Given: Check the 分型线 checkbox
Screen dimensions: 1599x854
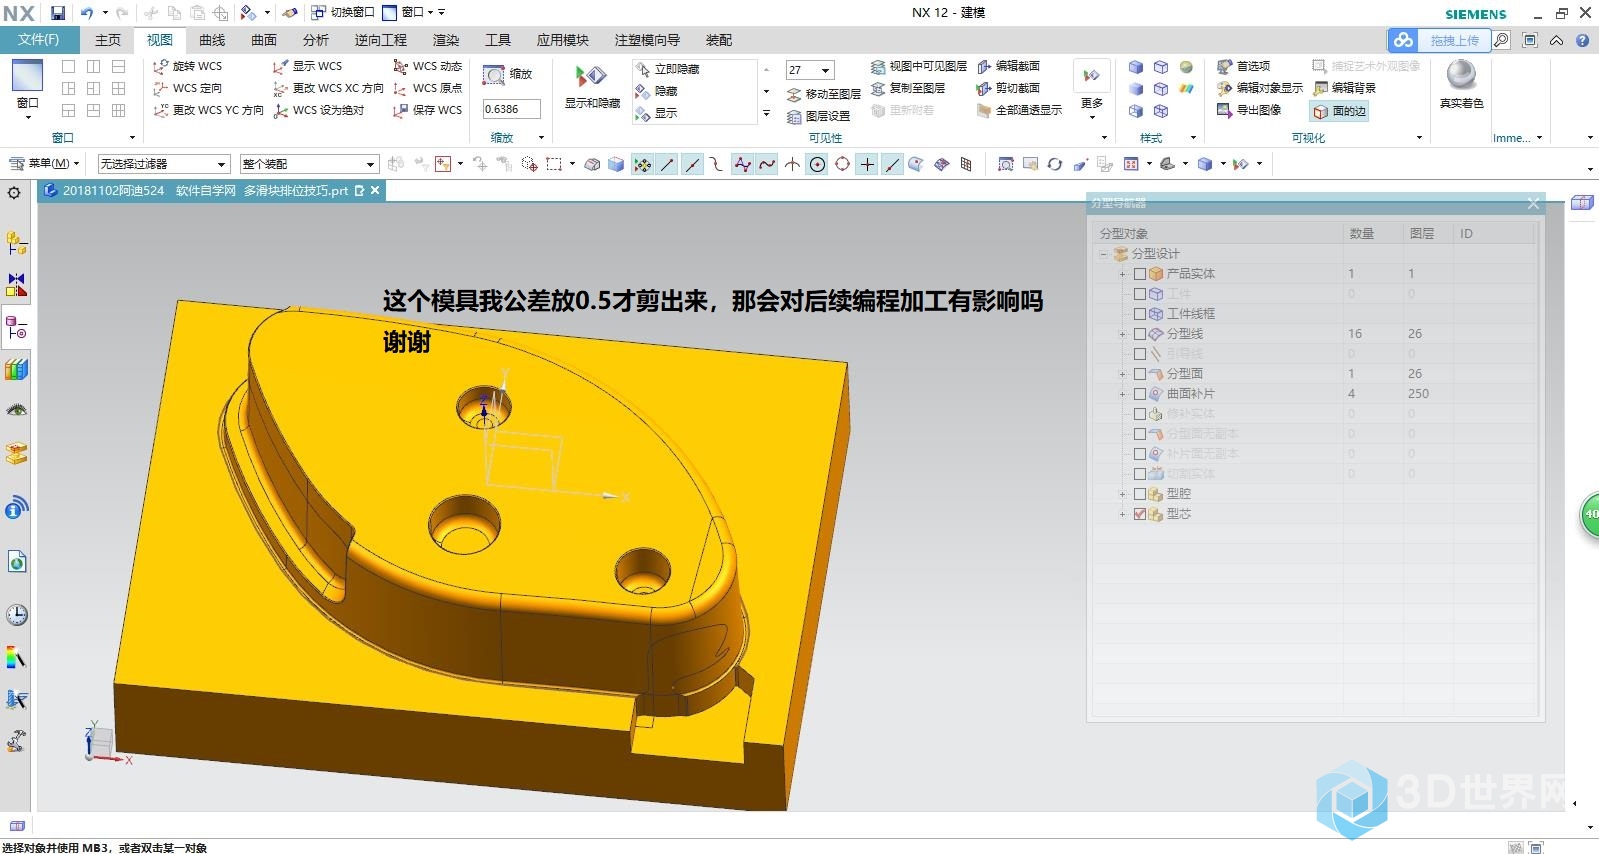Looking at the screenshot, I should point(1140,334).
